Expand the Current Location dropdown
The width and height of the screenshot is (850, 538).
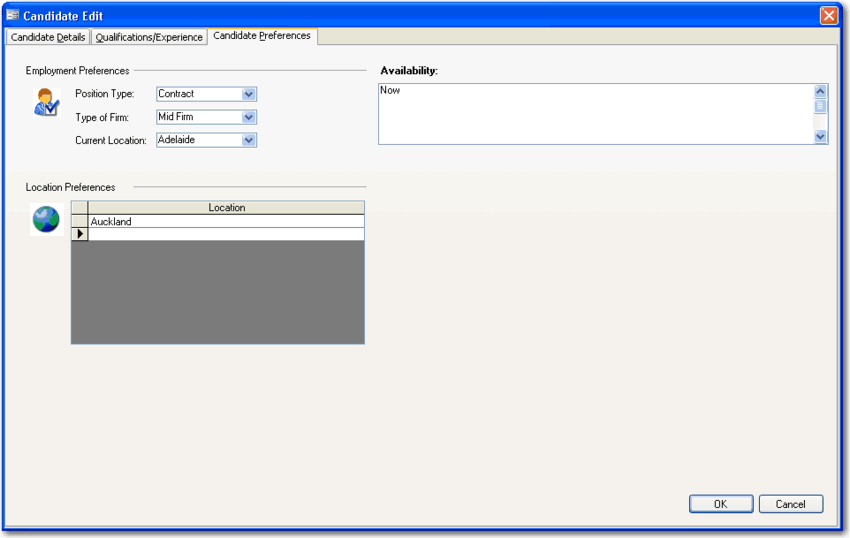click(x=249, y=140)
